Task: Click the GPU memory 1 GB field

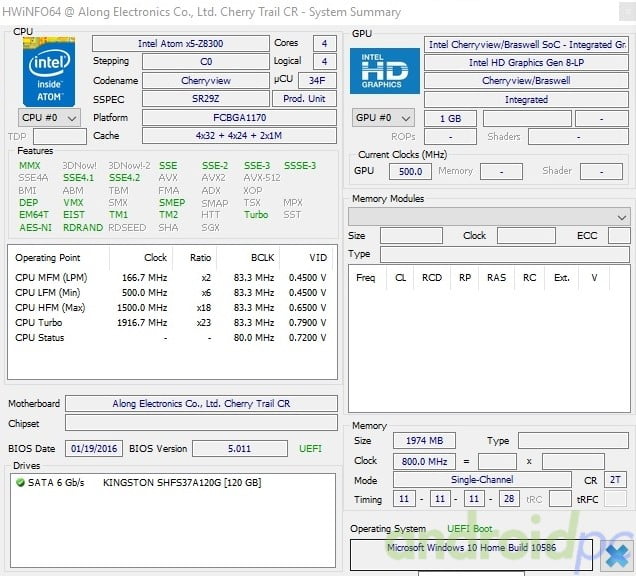Action: [x=450, y=118]
